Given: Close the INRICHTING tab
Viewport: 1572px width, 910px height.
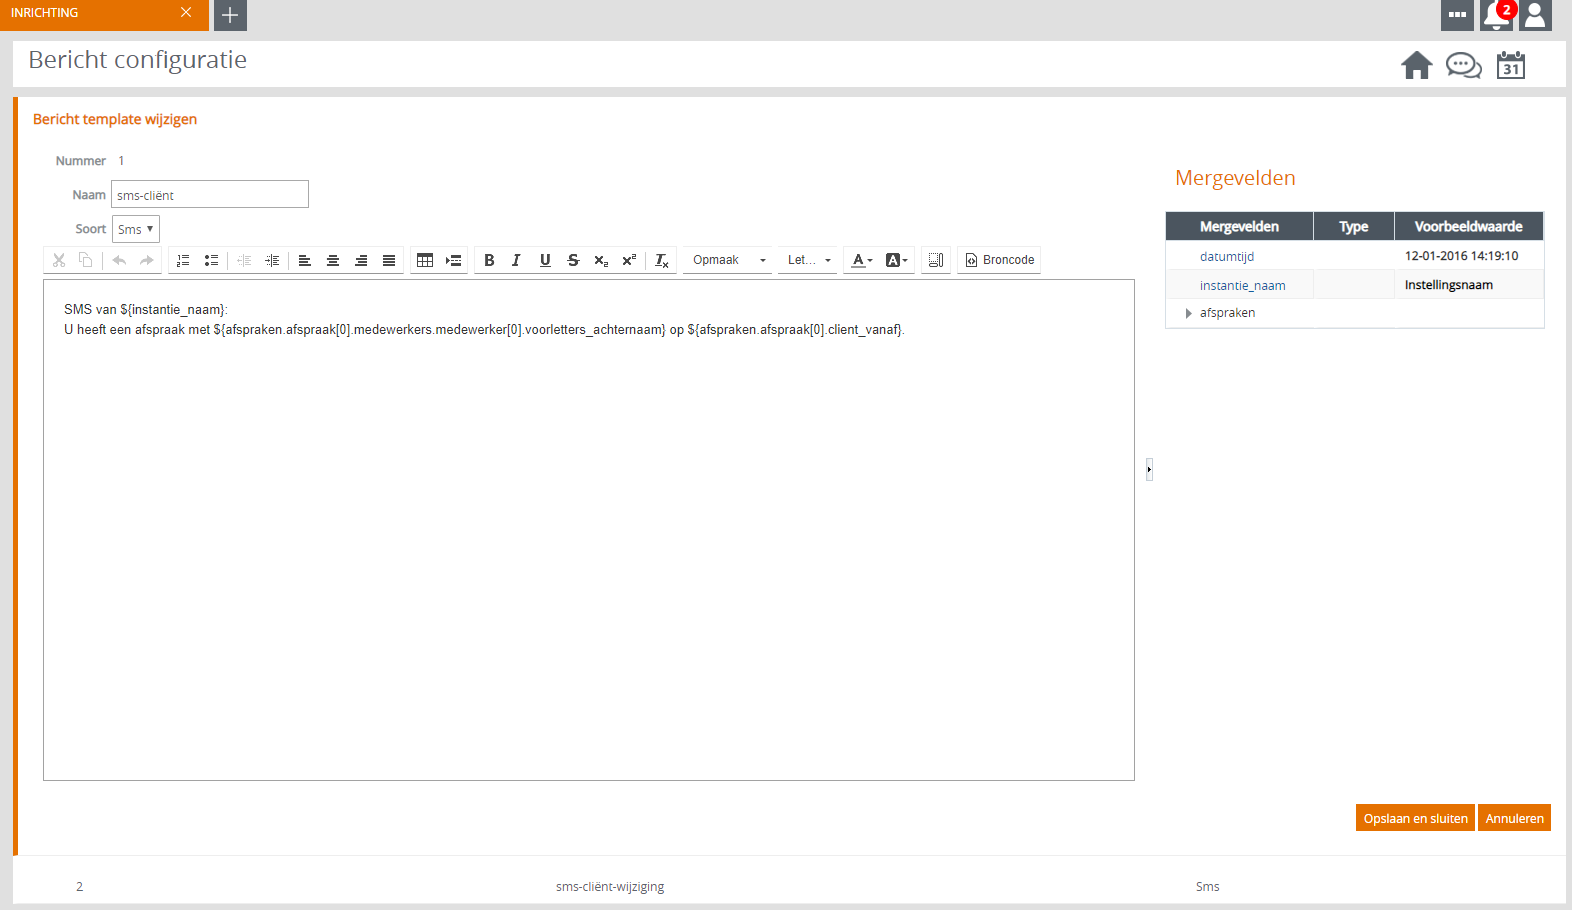Looking at the screenshot, I should [186, 13].
